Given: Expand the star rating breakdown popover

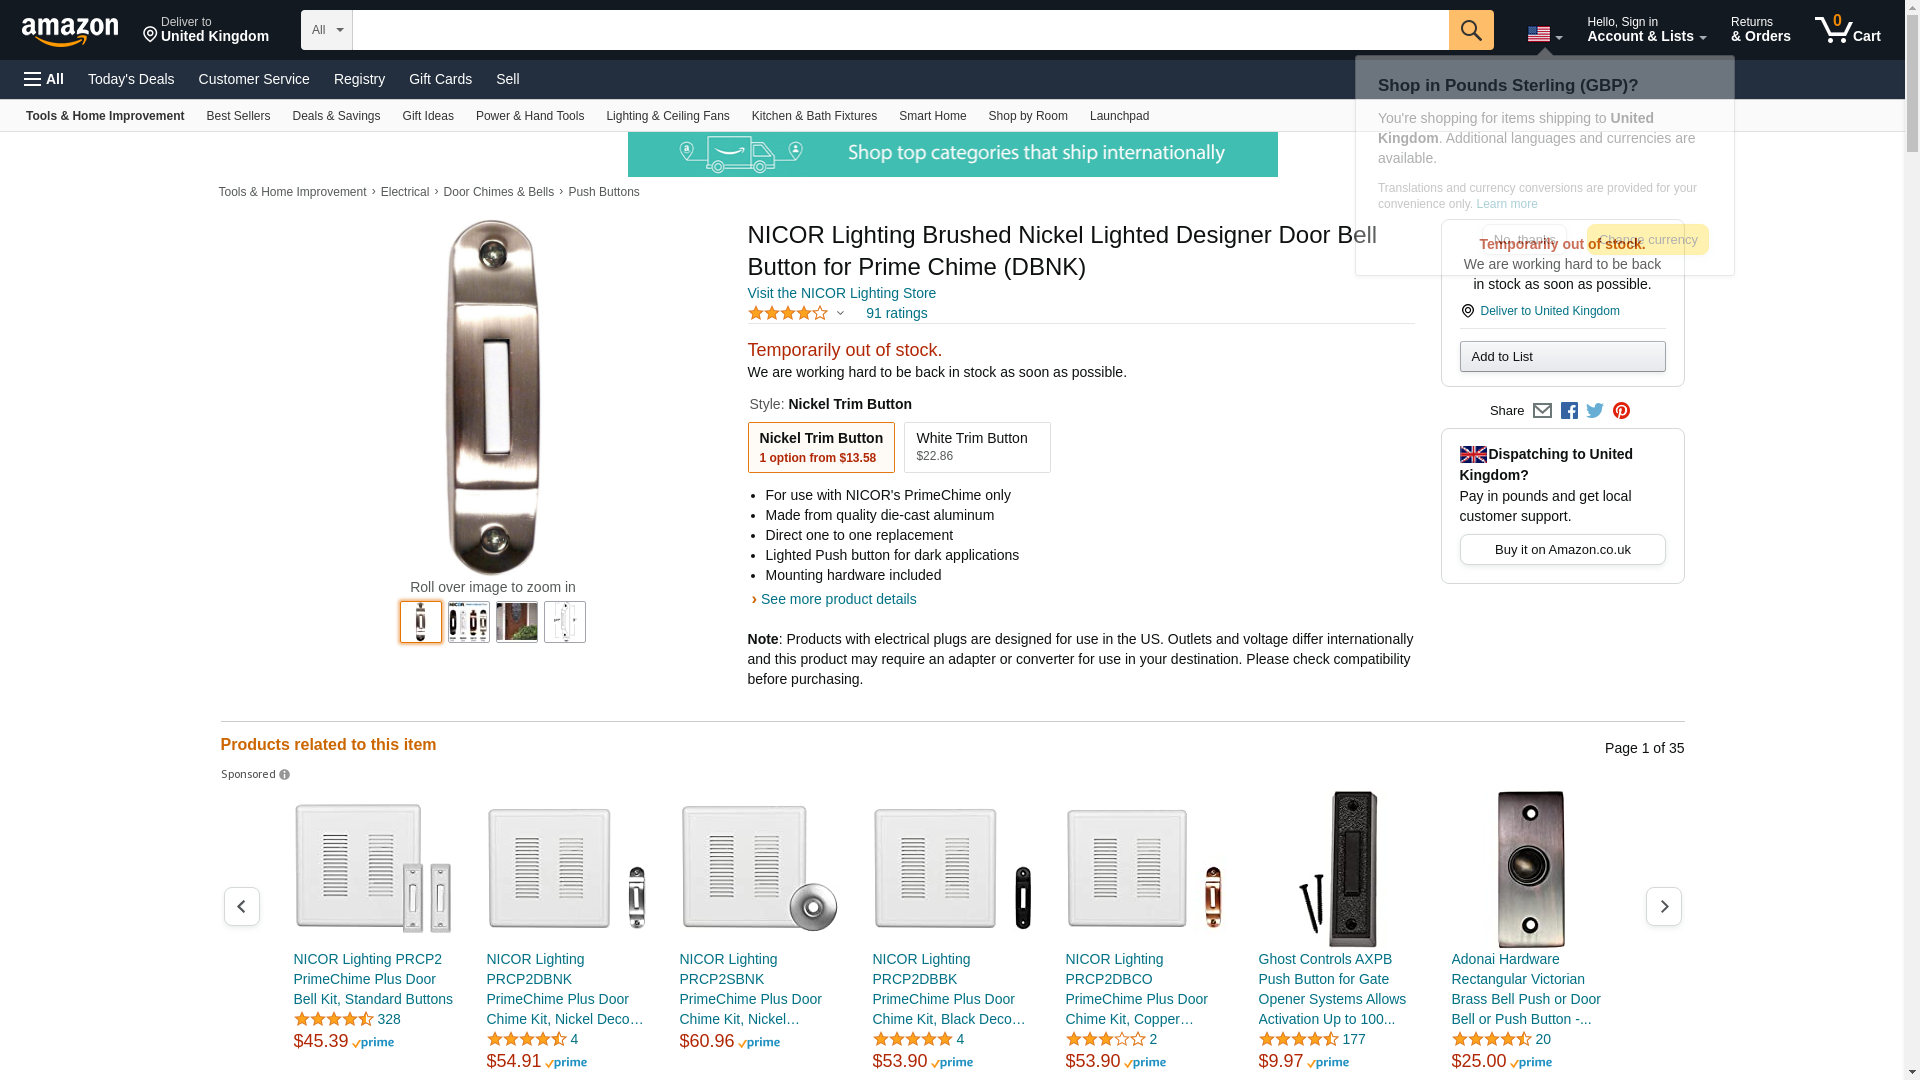Looking at the screenshot, I should pyautogui.click(x=796, y=314).
